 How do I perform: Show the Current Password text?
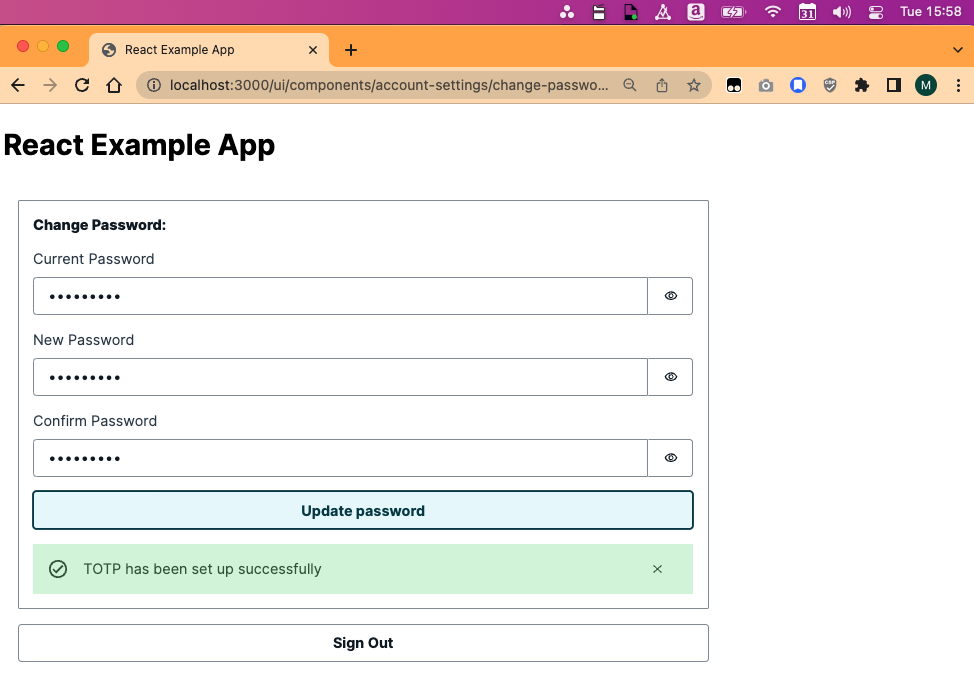point(670,296)
